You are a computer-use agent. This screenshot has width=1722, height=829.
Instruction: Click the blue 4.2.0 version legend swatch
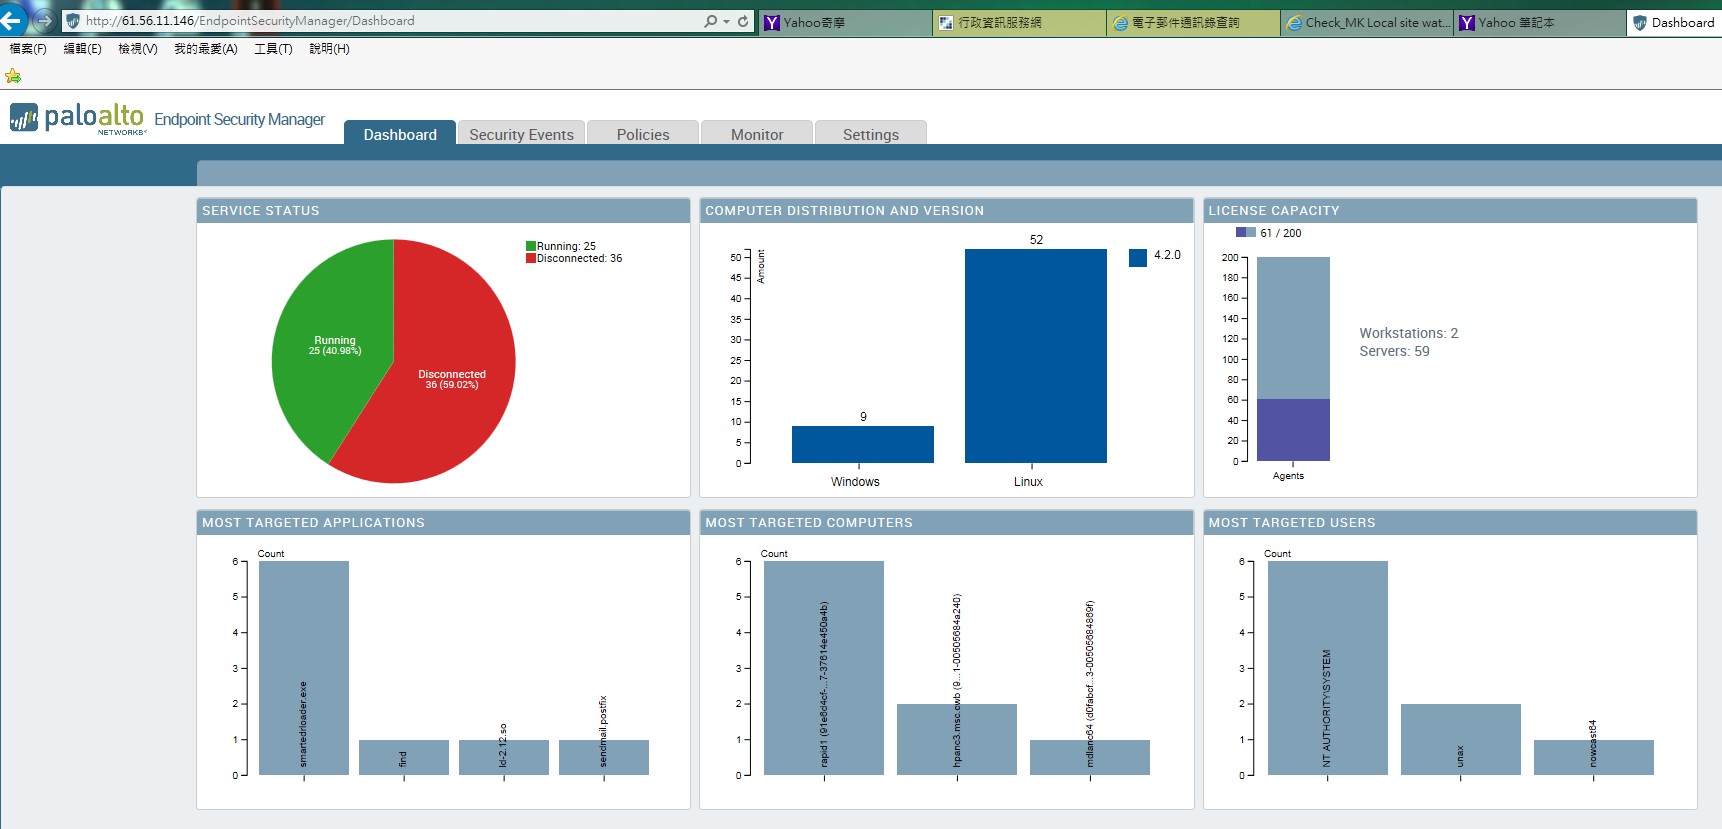coord(1137,258)
